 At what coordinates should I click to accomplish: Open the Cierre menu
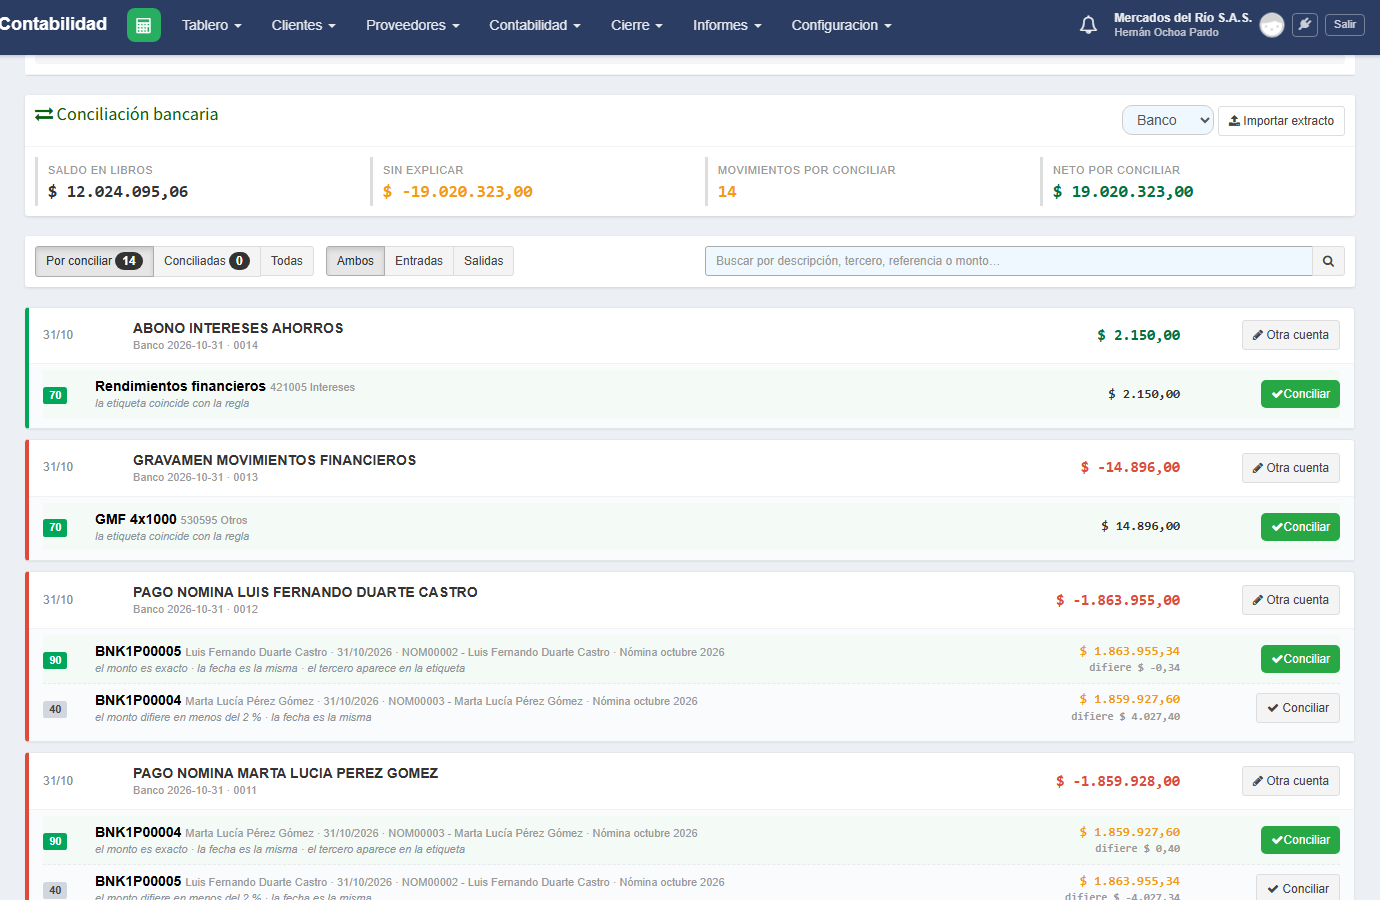(x=637, y=25)
